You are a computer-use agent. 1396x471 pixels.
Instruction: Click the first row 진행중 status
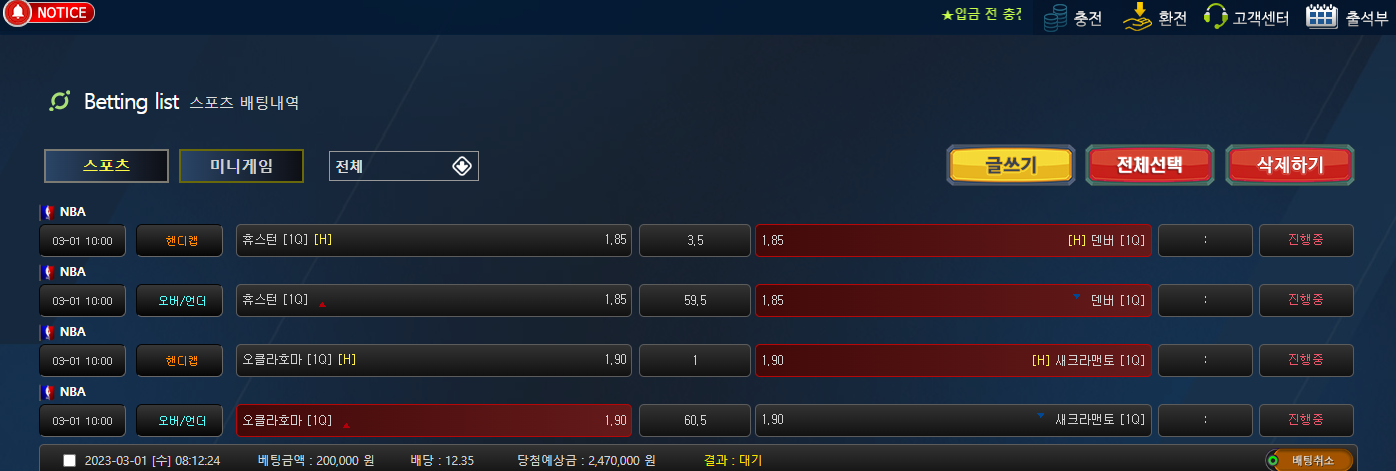(1306, 240)
